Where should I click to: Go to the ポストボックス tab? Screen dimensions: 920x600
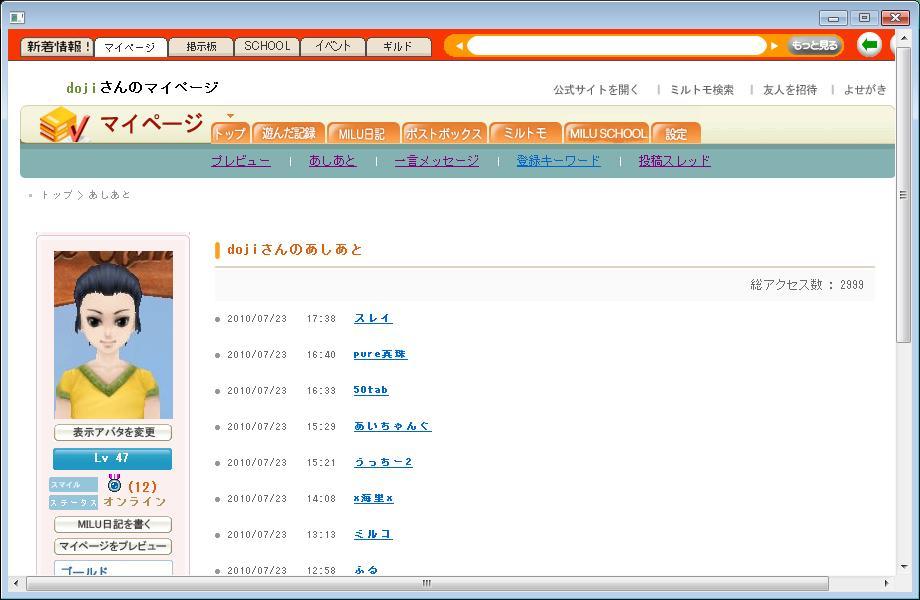click(x=444, y=134)
